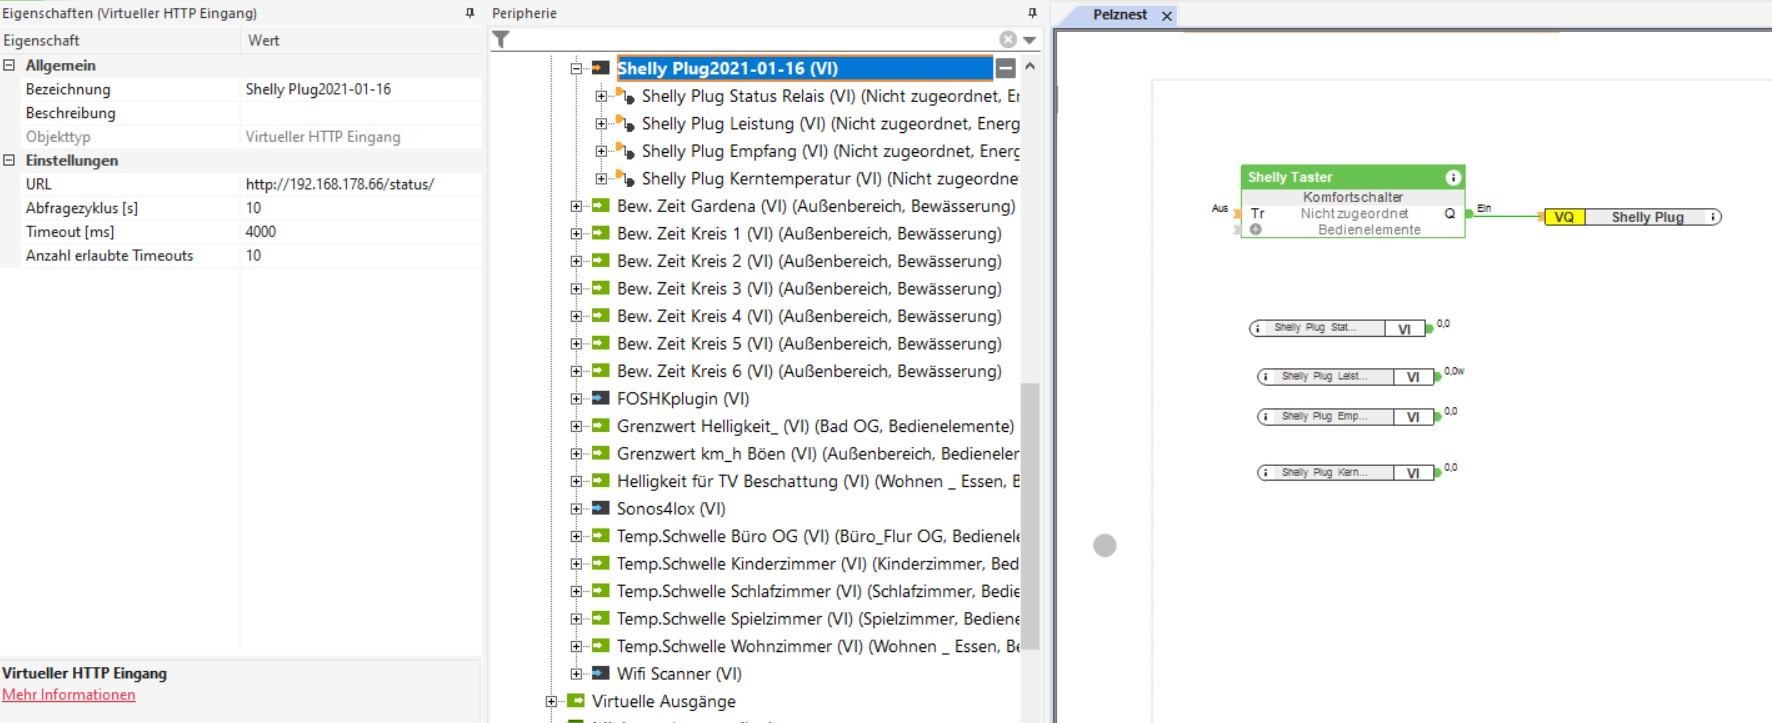Viewport: 1772px width, 723px height.
Task: Expand FOSHKplugin (VI) node
Action: point(576,399)
